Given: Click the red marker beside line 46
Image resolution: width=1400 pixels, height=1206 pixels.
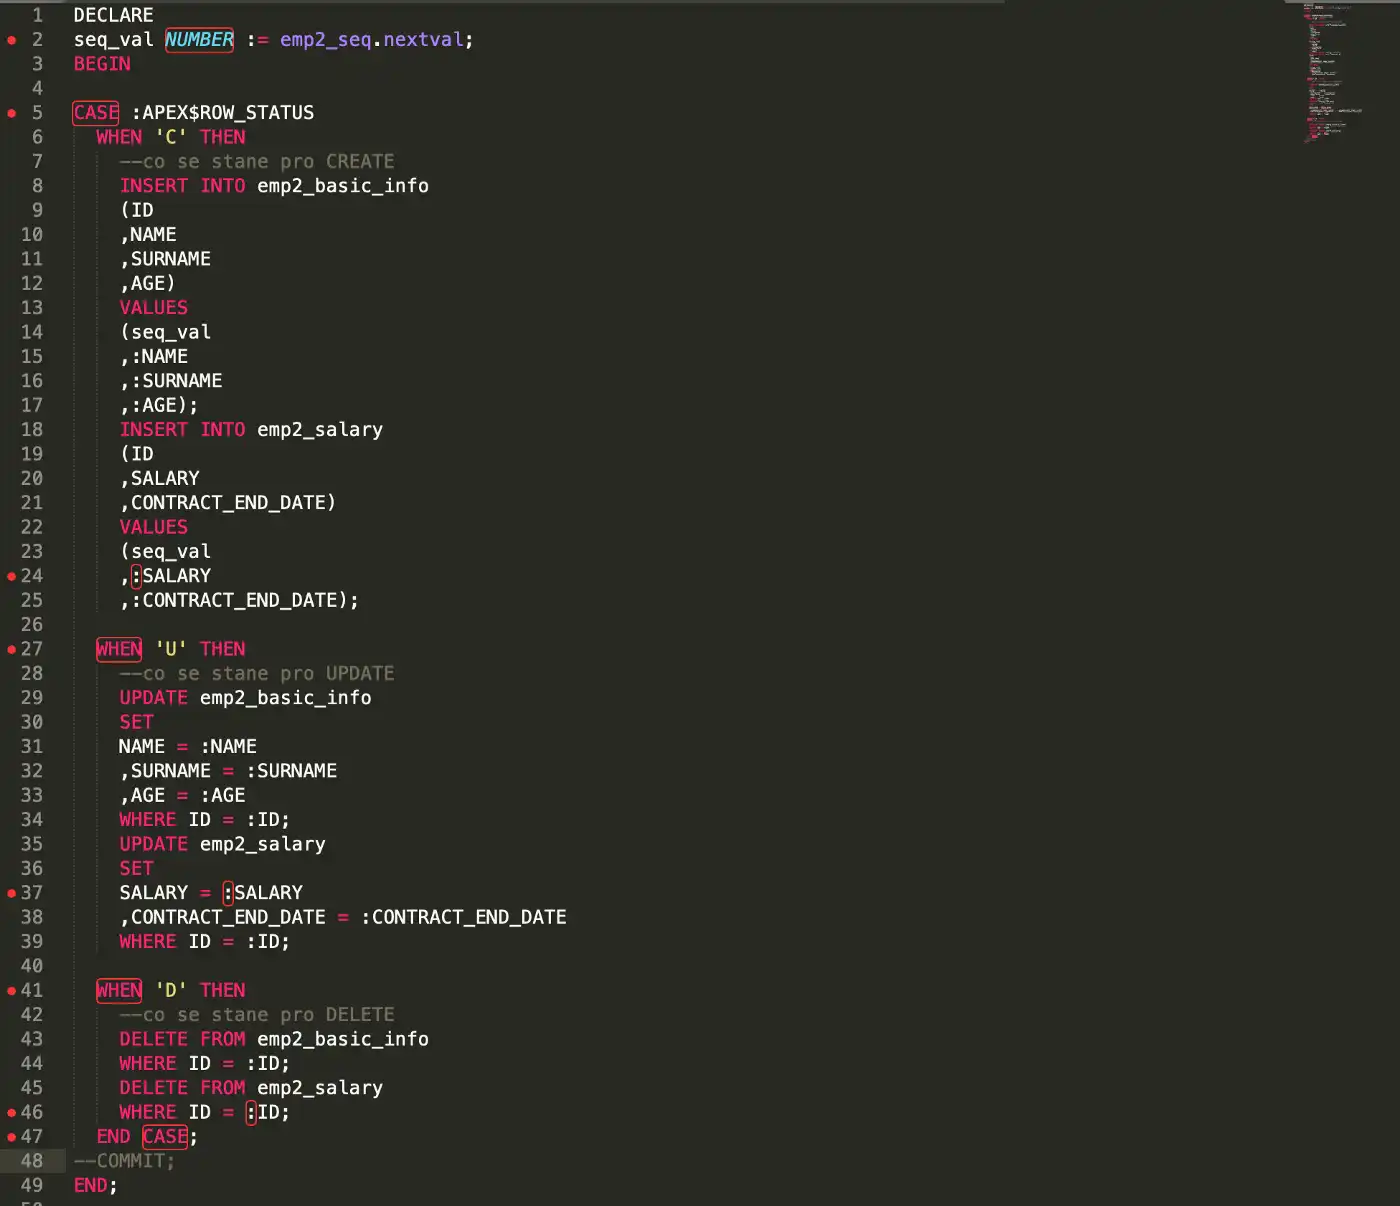Looking at the screenshot, I should point(12,1112).
